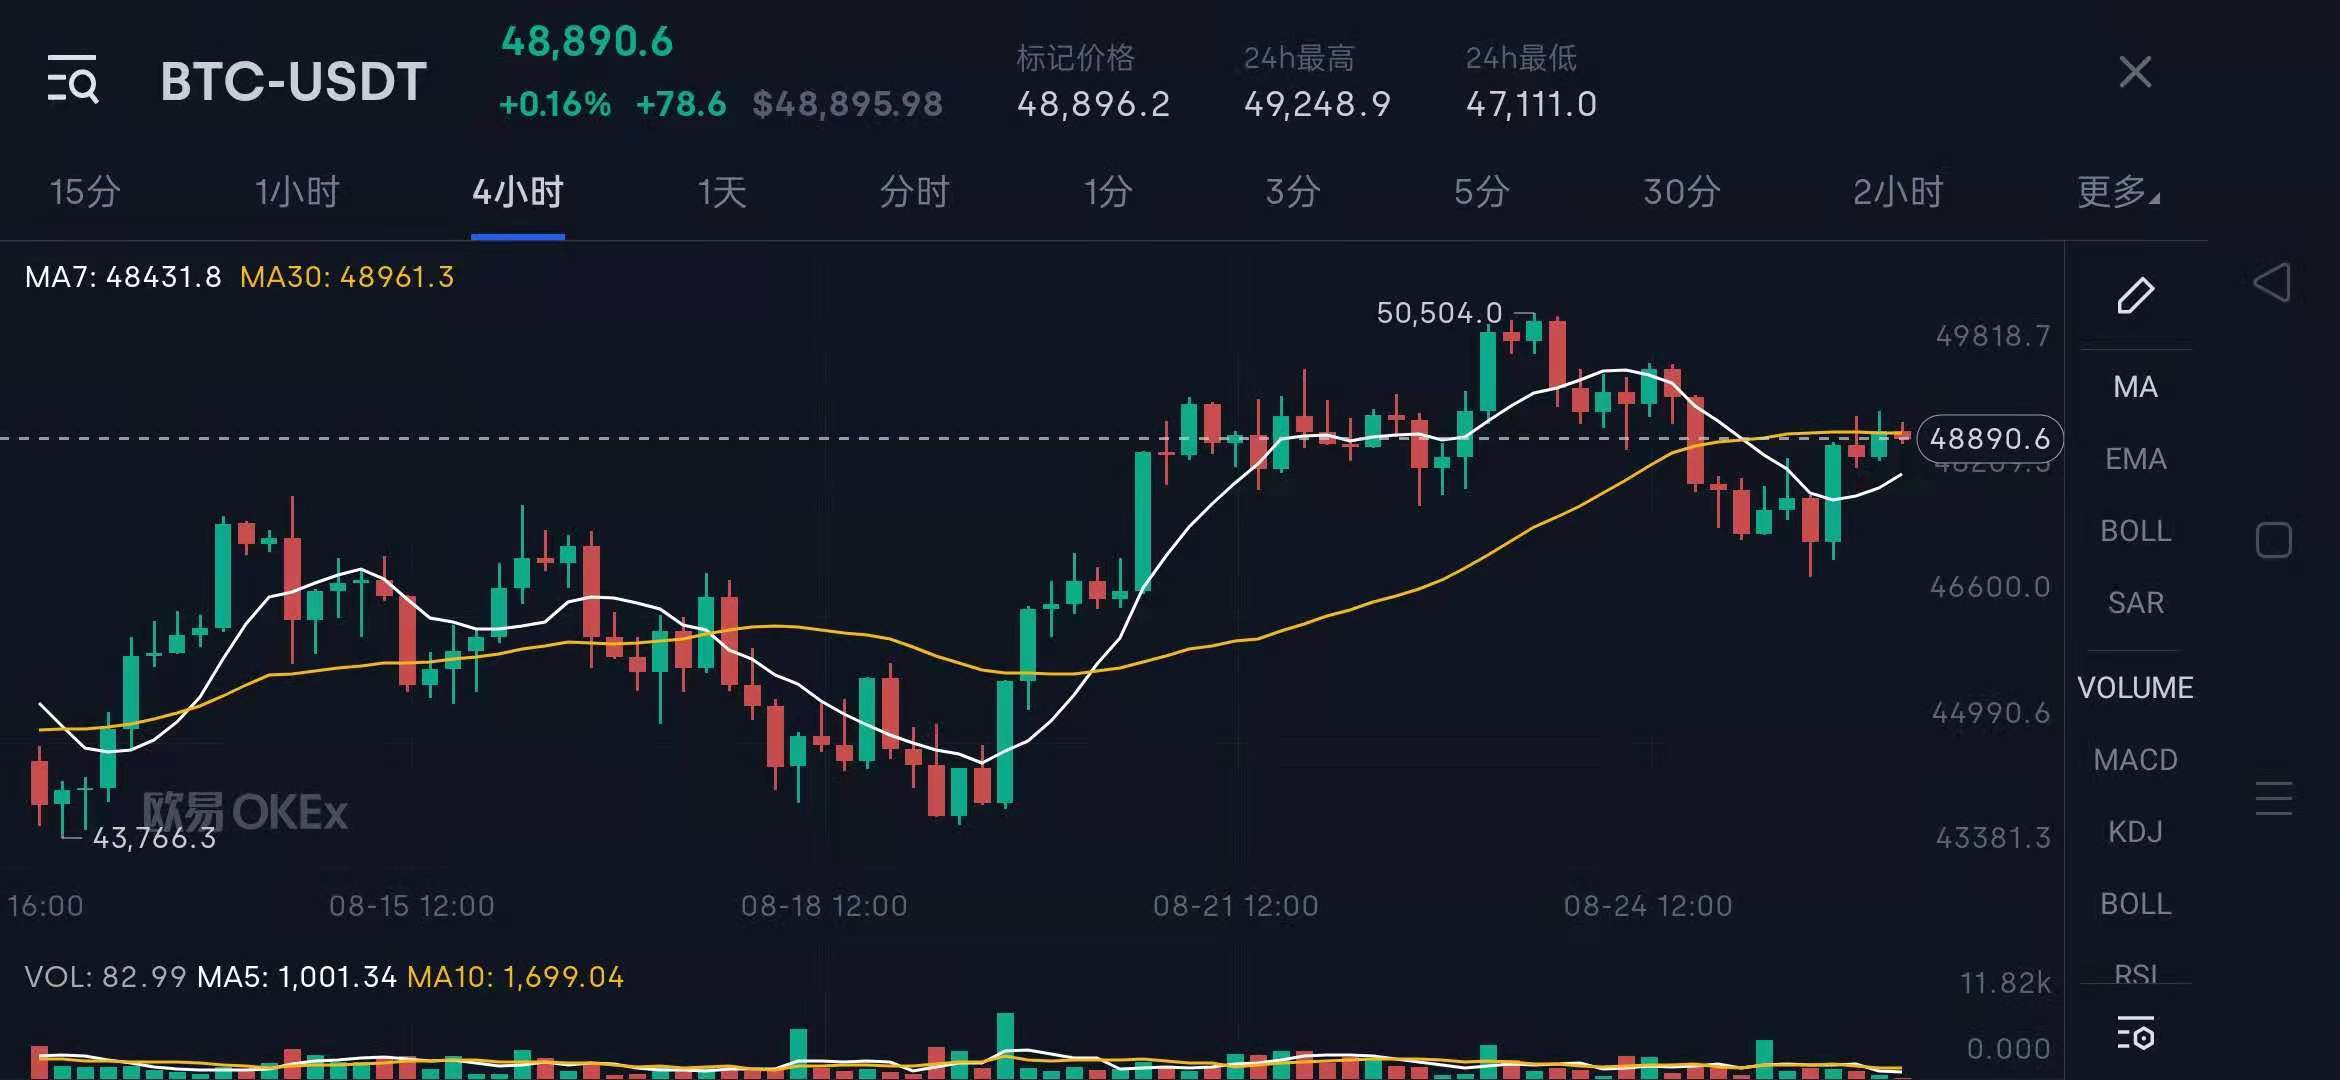The width and height of the screenshot is (2340, 1080).
Task: Select the 1小时 timeframe tab
Action: point(297,191)
